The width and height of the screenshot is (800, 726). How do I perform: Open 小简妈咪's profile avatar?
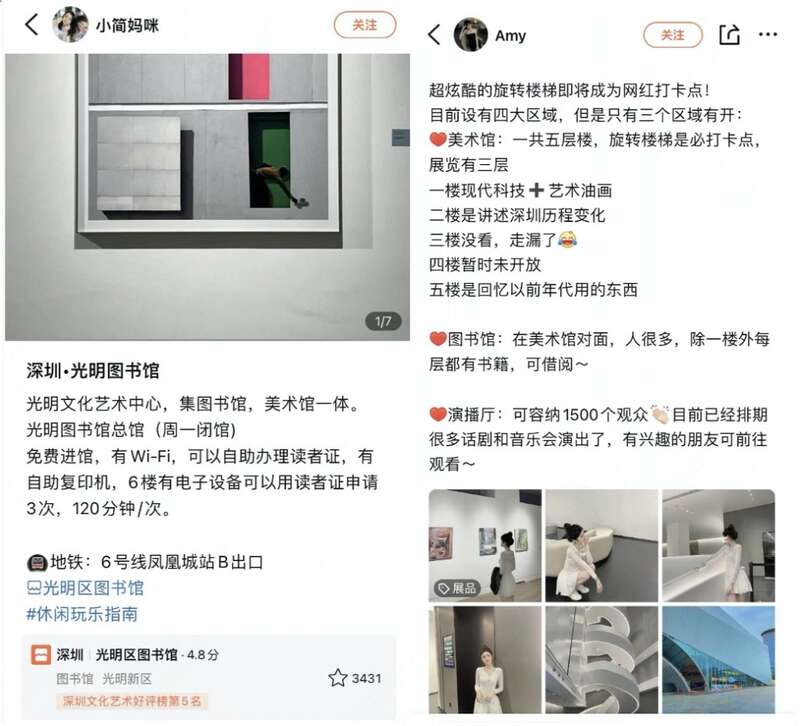click(70, 24)
